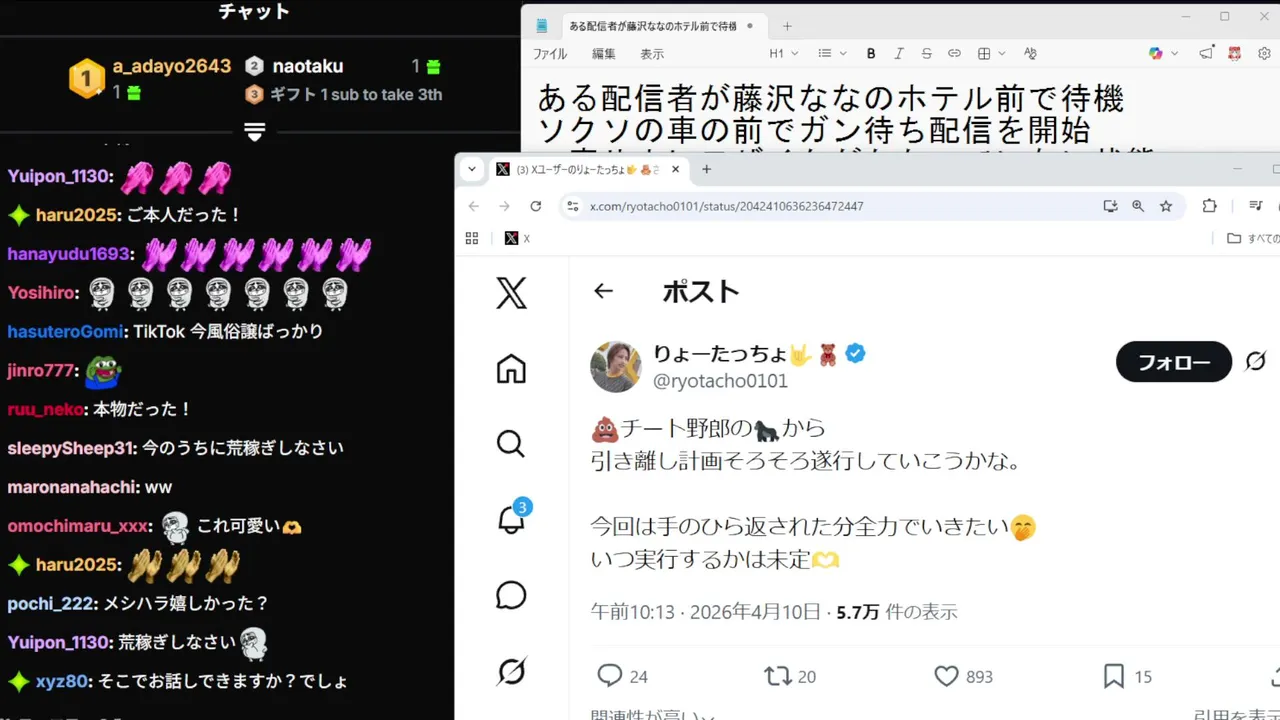1280x720 pixels.
Task: Open the 編集 menu in Notepad
Action: click(604, 54)
